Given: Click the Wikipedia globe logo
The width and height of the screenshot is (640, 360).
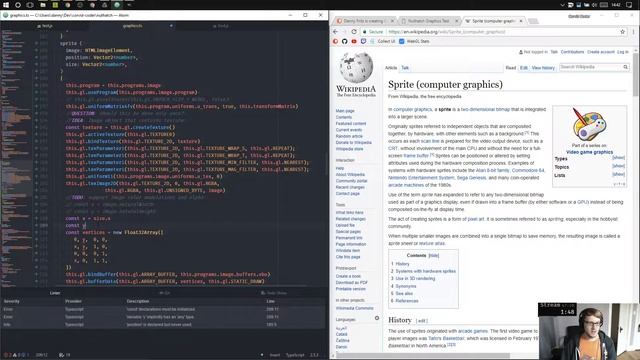Looking at the screenshot, I should tap(356, 68).
